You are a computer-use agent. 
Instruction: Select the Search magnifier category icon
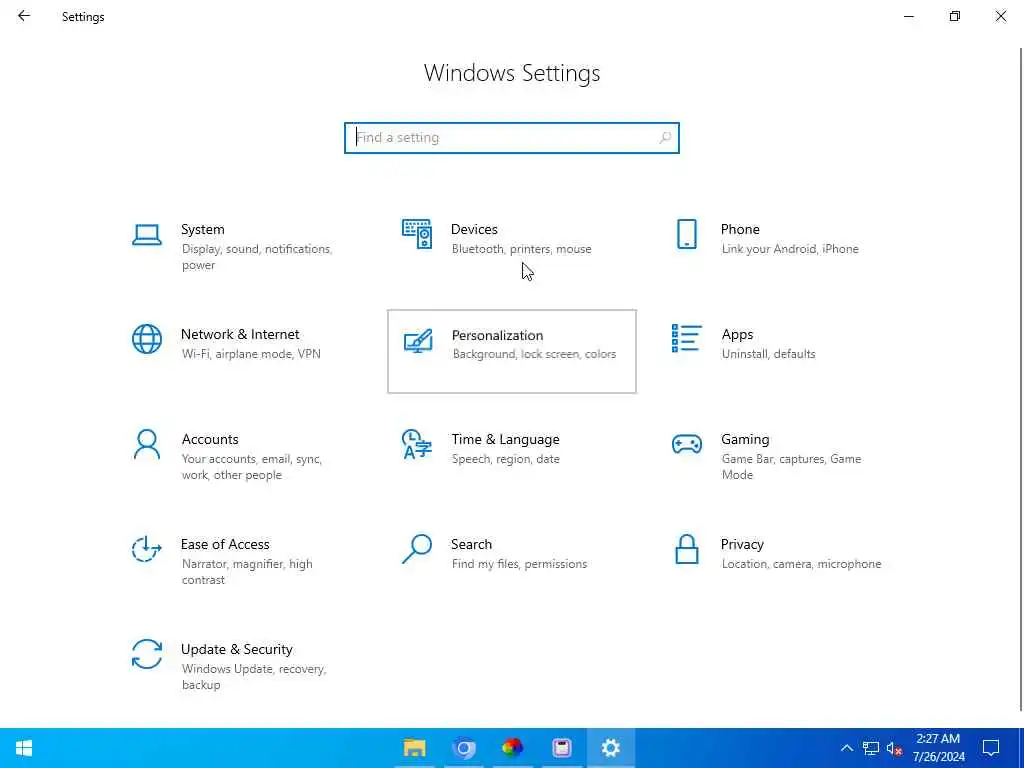pyautogui.click(x=417, y=549)
